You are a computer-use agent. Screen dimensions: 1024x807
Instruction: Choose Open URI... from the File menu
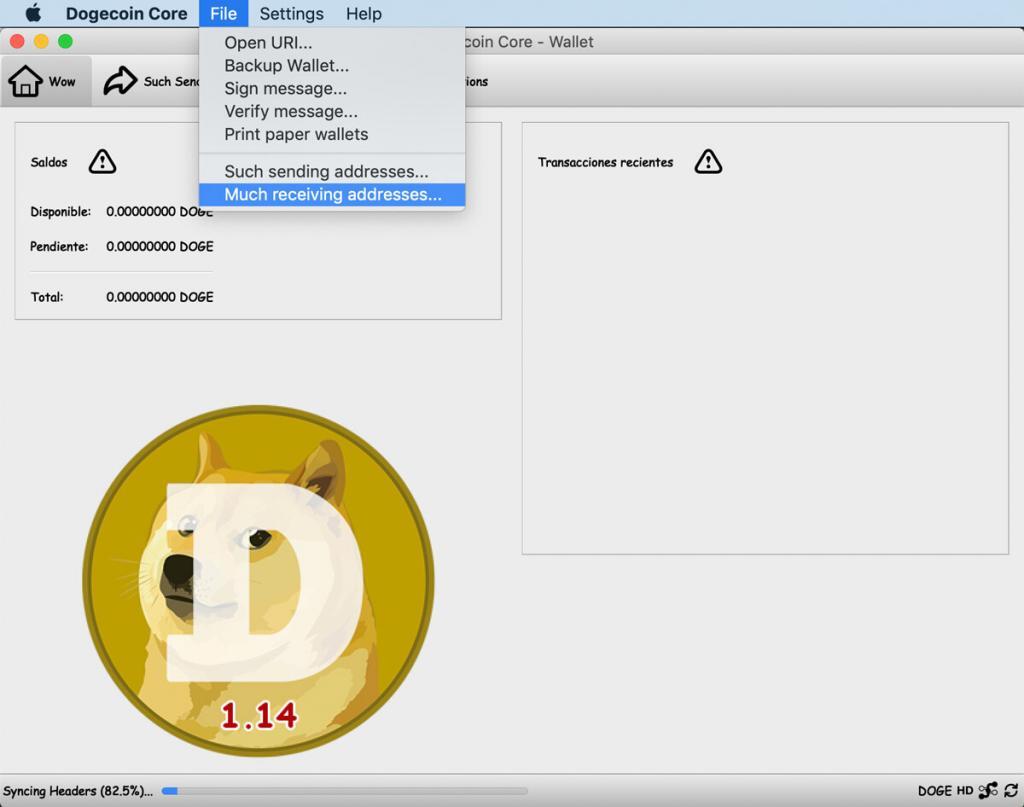pyautogui.click(x=332, y=42)
